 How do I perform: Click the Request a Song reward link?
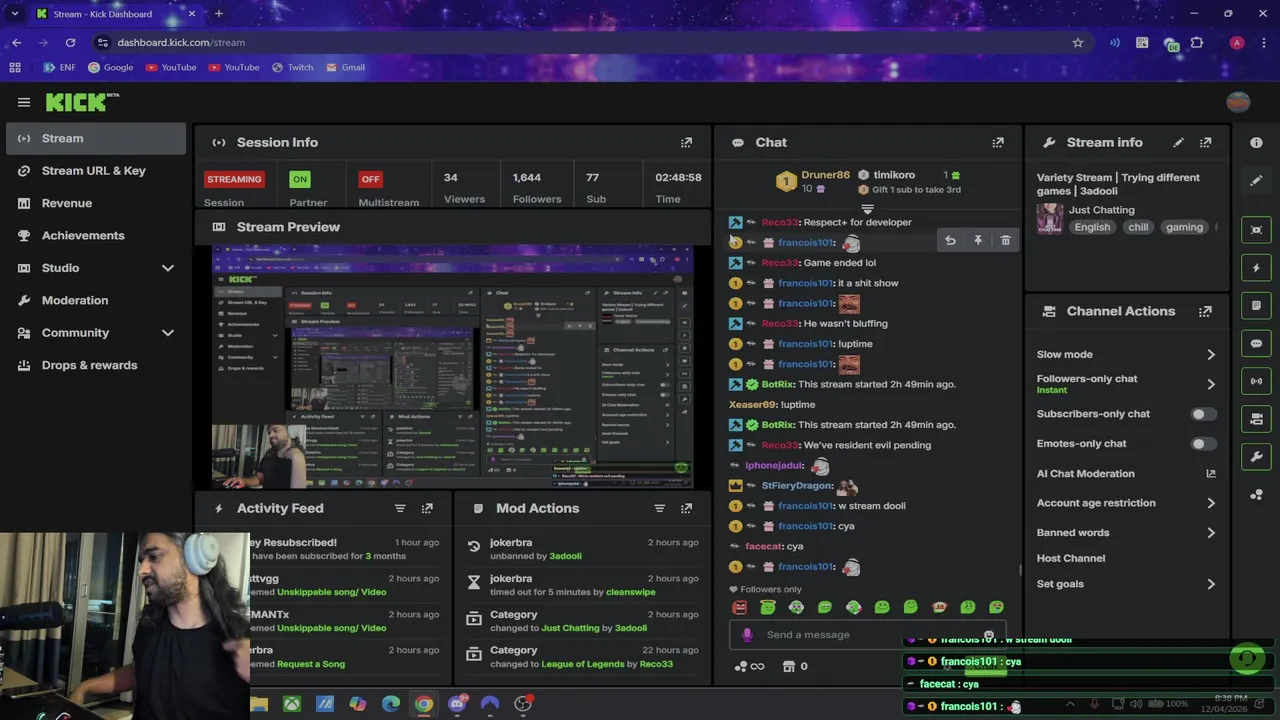tap(311, 664)
